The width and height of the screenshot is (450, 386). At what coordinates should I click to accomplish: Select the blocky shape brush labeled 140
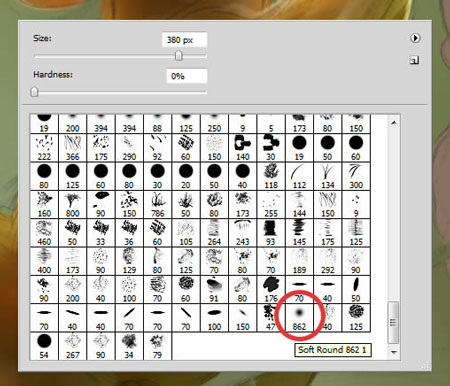[x=242, y=148]
